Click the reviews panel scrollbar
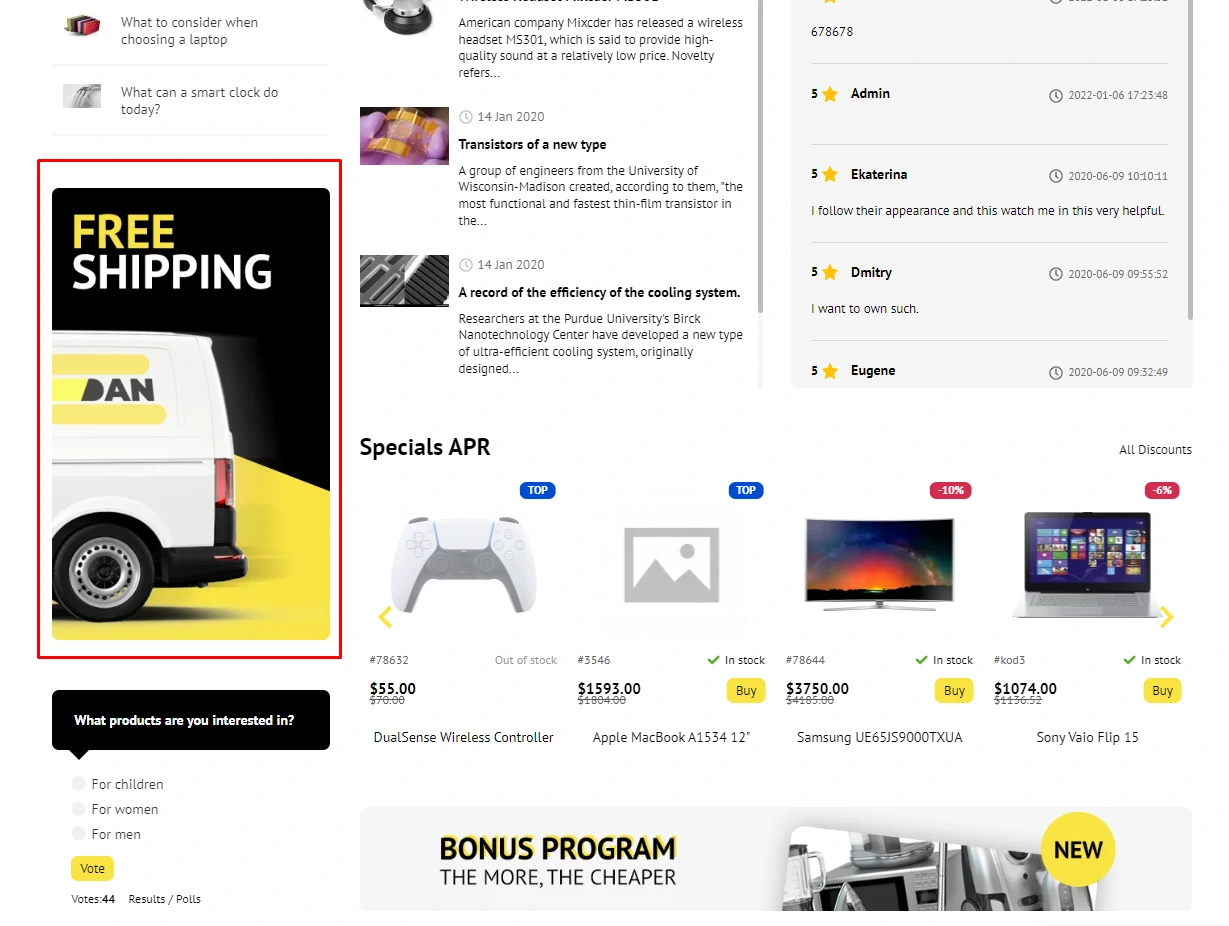 (x=1190, y=160)
